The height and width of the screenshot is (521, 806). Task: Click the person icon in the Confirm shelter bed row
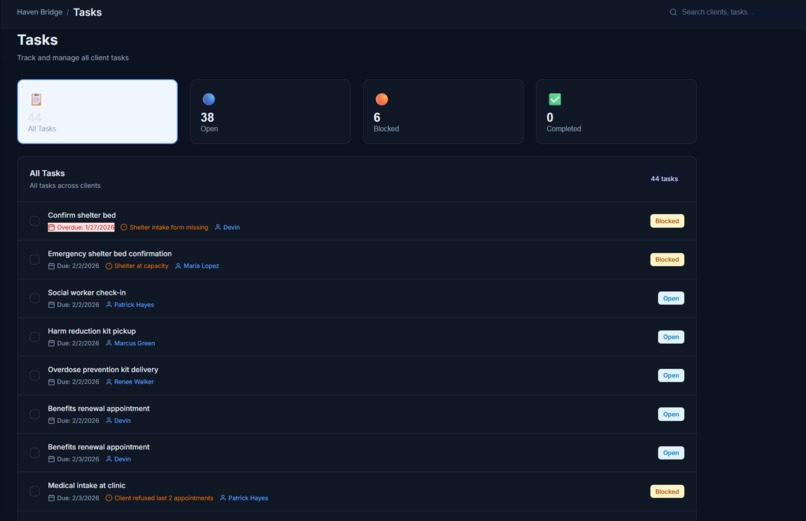click(x=217, y=227)
